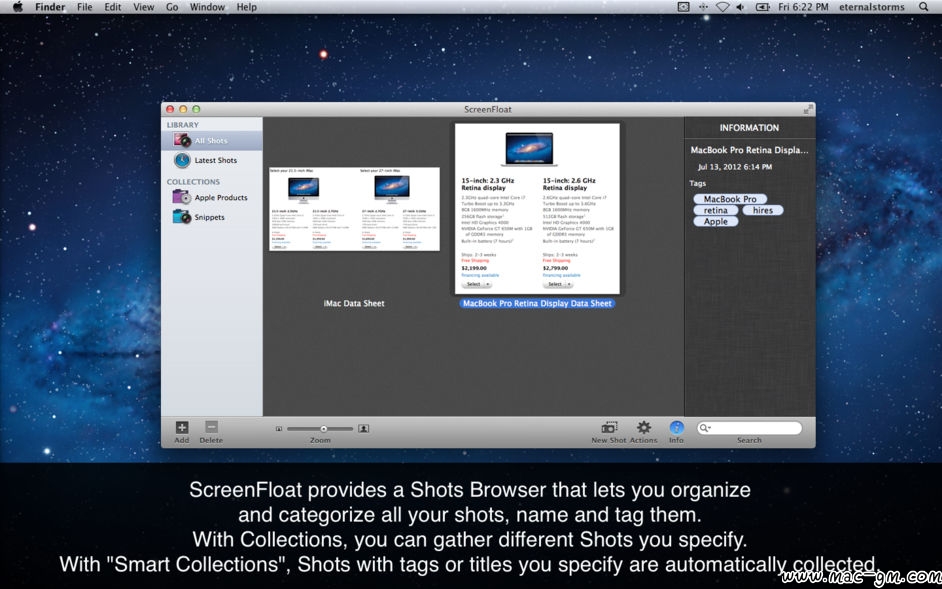This screenshot has width=942, height=589.
Task: Click the Jul 13, 2012 date text
Action: tap(735, 167)
